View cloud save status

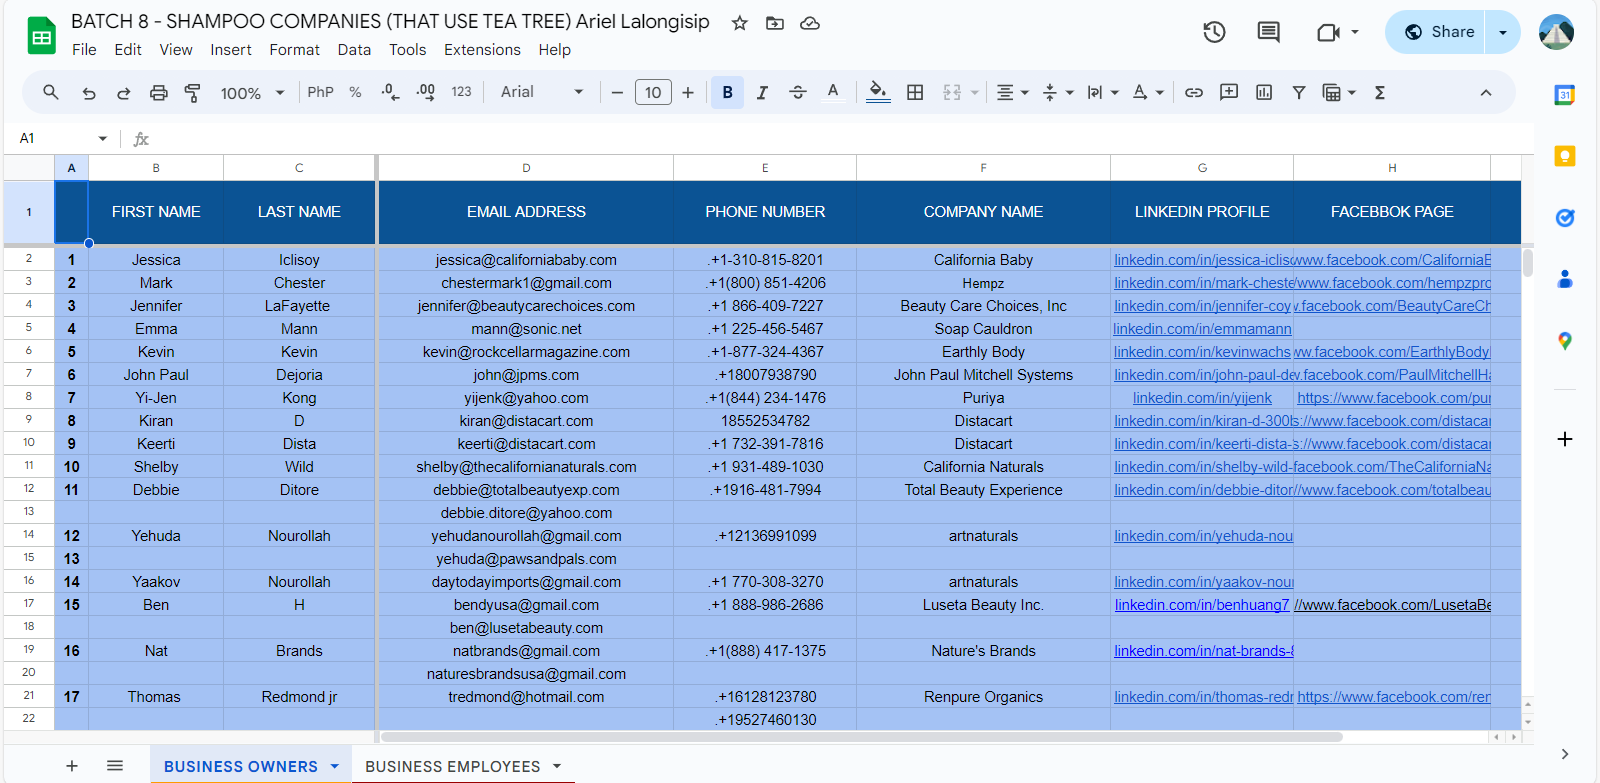810,23
